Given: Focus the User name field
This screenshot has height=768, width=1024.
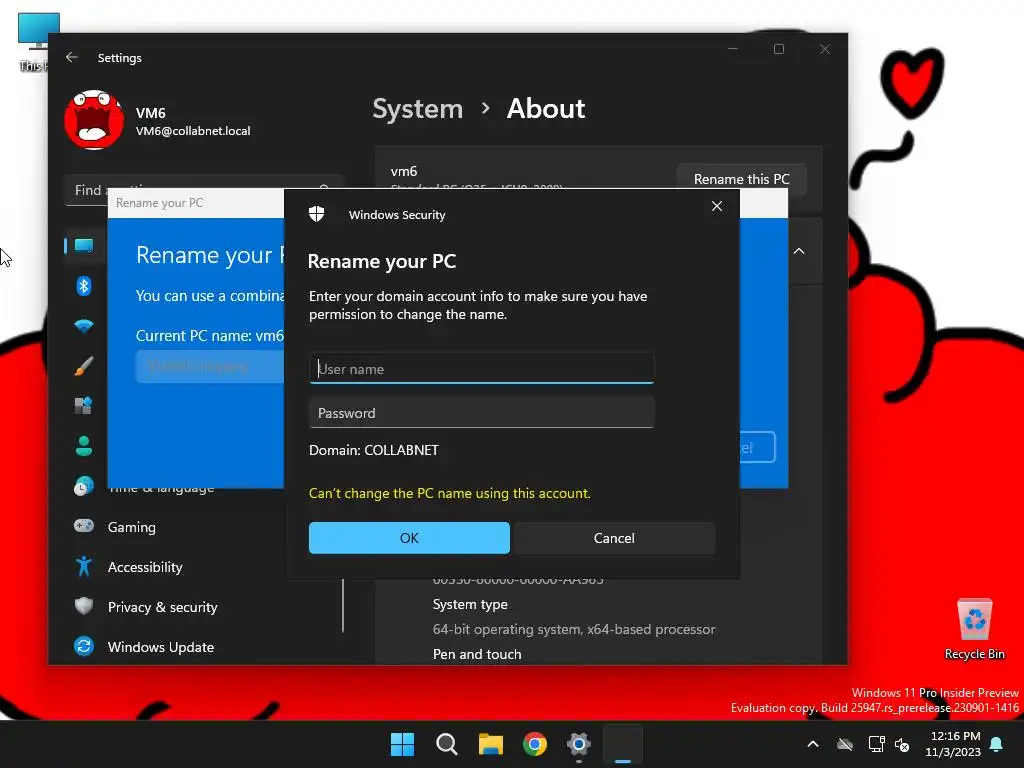Looking at the screenshot, I should (x=481, y=368).
